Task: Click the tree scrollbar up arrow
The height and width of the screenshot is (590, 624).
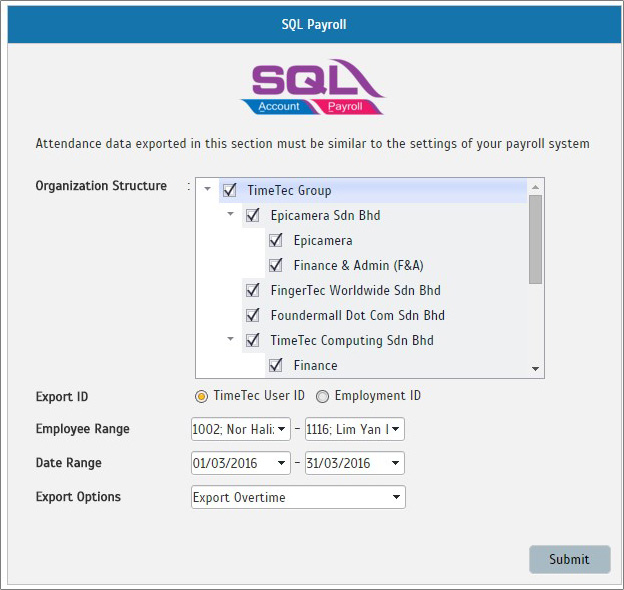Action: (535, 187)
